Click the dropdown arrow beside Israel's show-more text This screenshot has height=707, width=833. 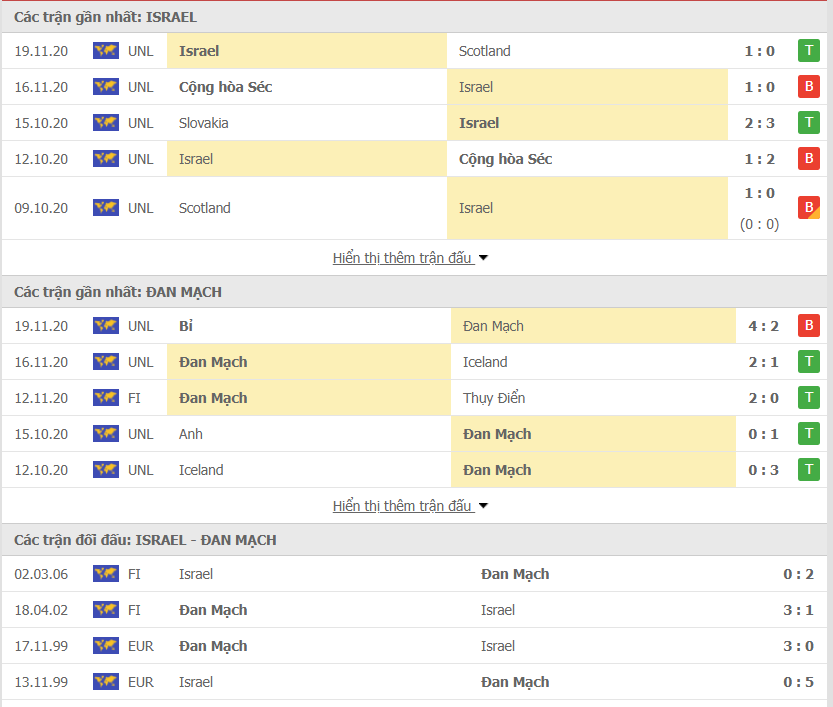click(x=483, y=257)
